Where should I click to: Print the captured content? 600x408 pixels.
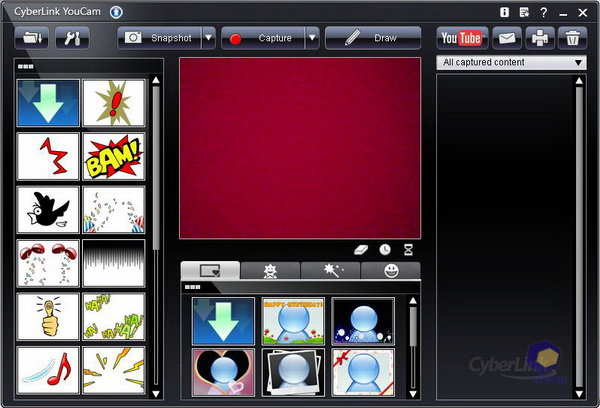pyautogui.click(x=540, y=38)
